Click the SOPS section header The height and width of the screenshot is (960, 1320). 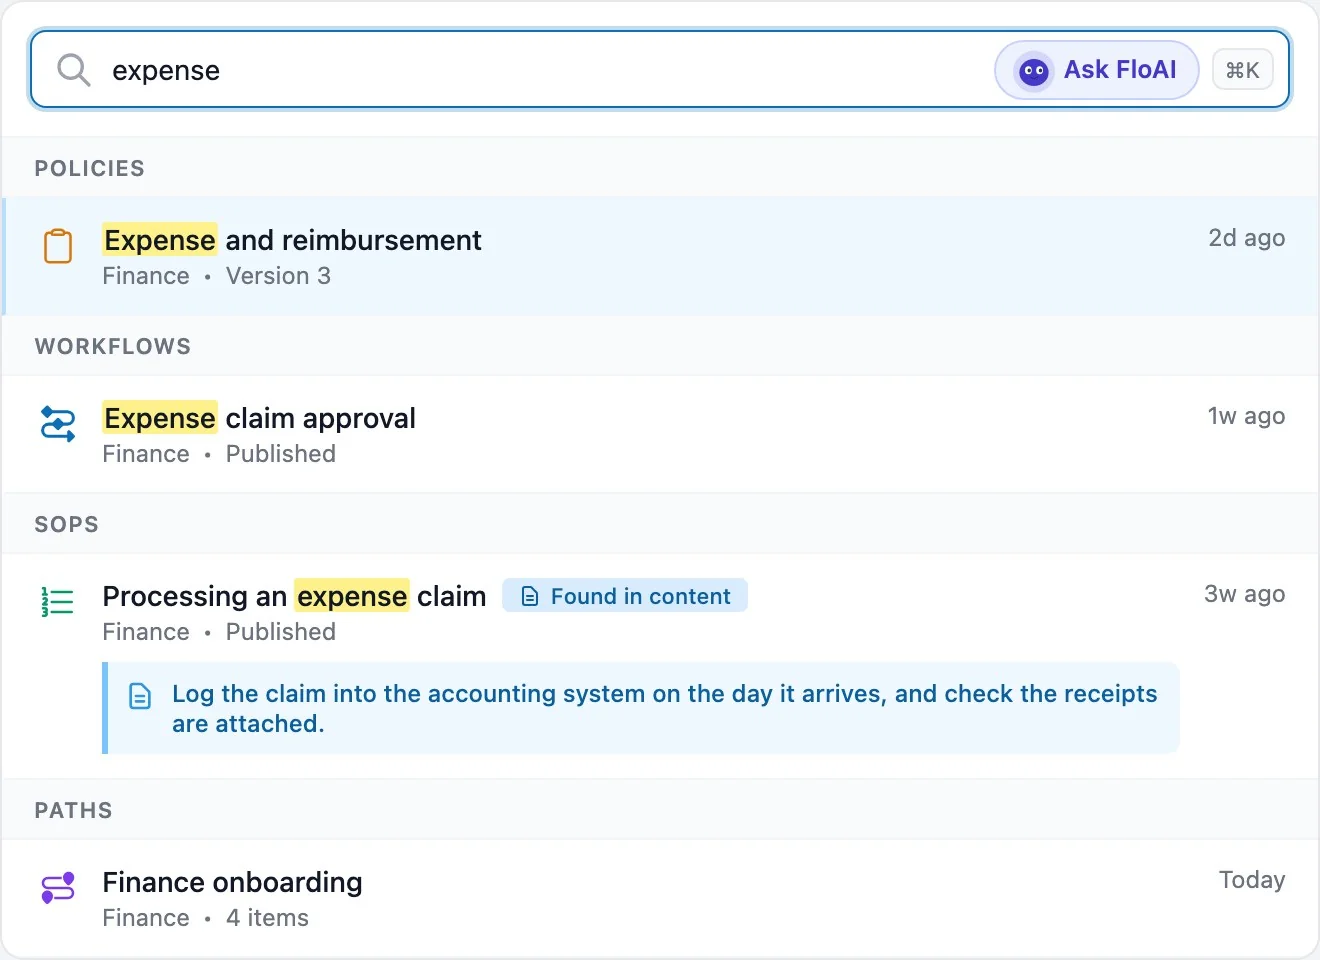tap(67, 524)
